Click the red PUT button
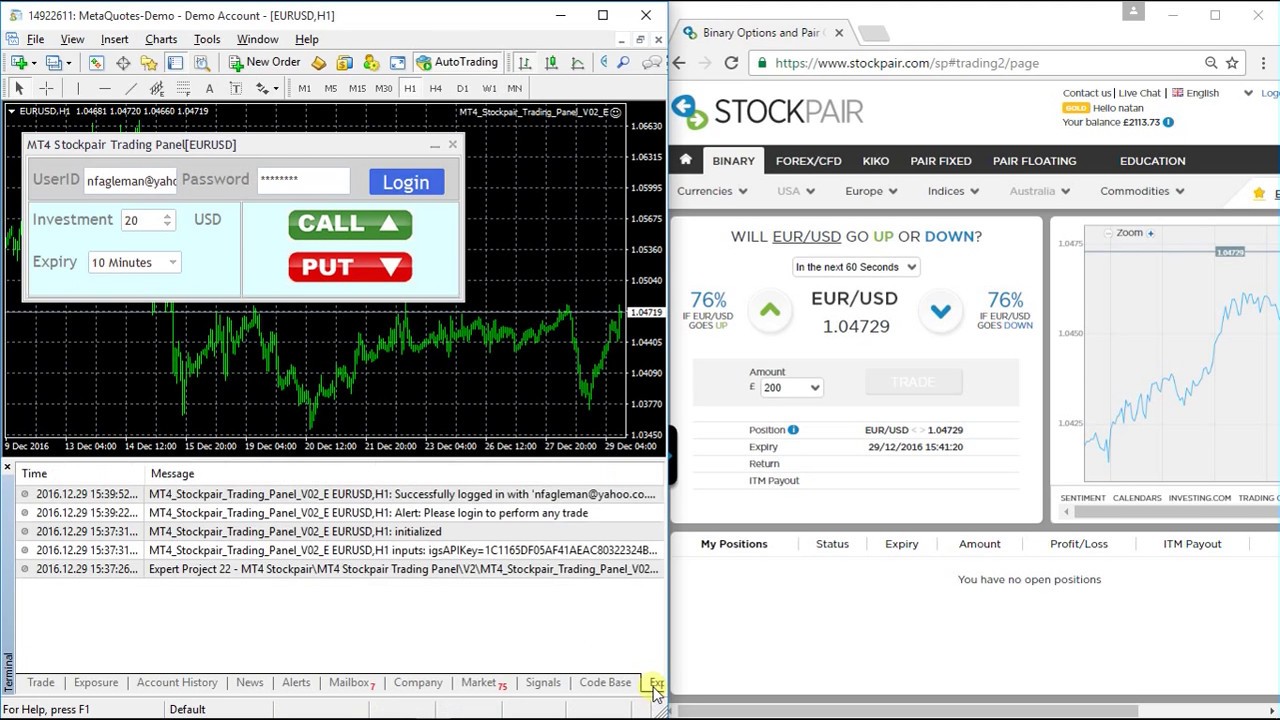The image size is (1280, 720). click(350, 267)
